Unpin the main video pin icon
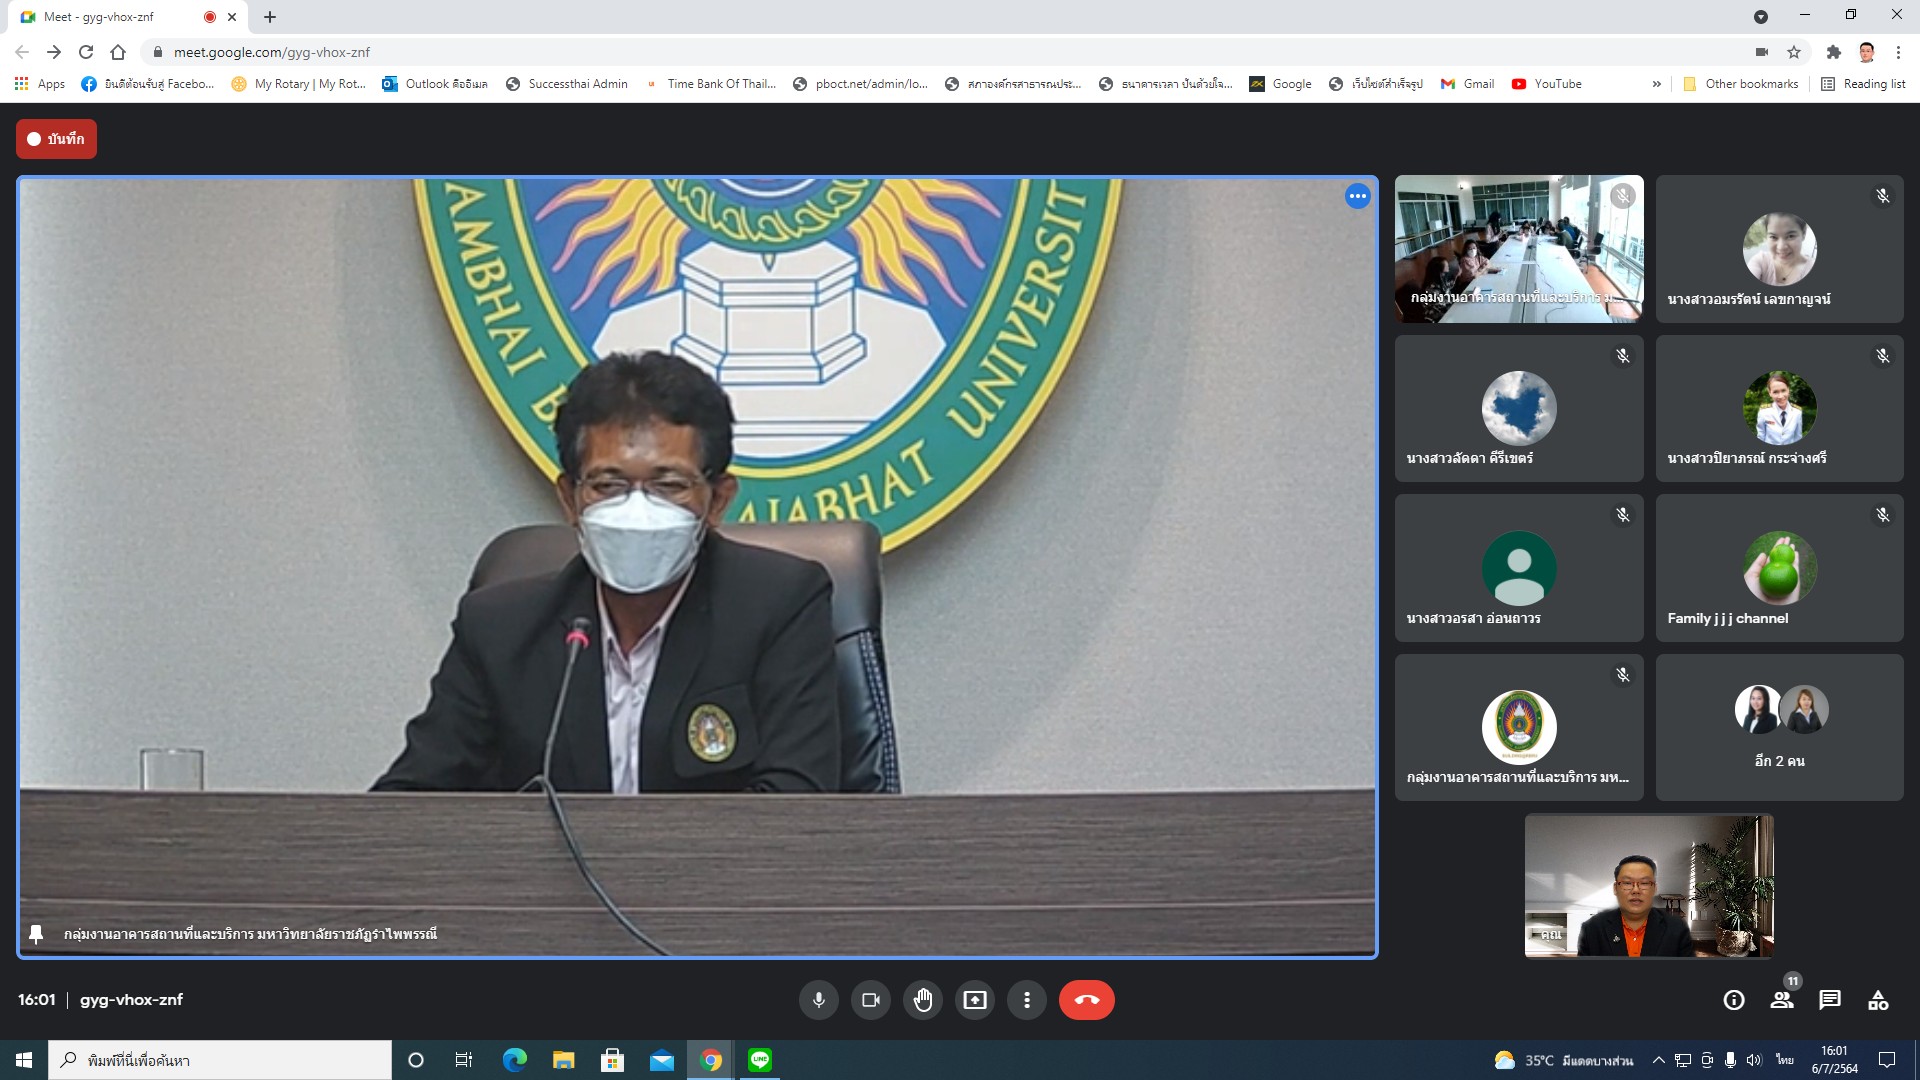Image resolution: width=1920 pixels, height=1080 pixels. (36, 934)
